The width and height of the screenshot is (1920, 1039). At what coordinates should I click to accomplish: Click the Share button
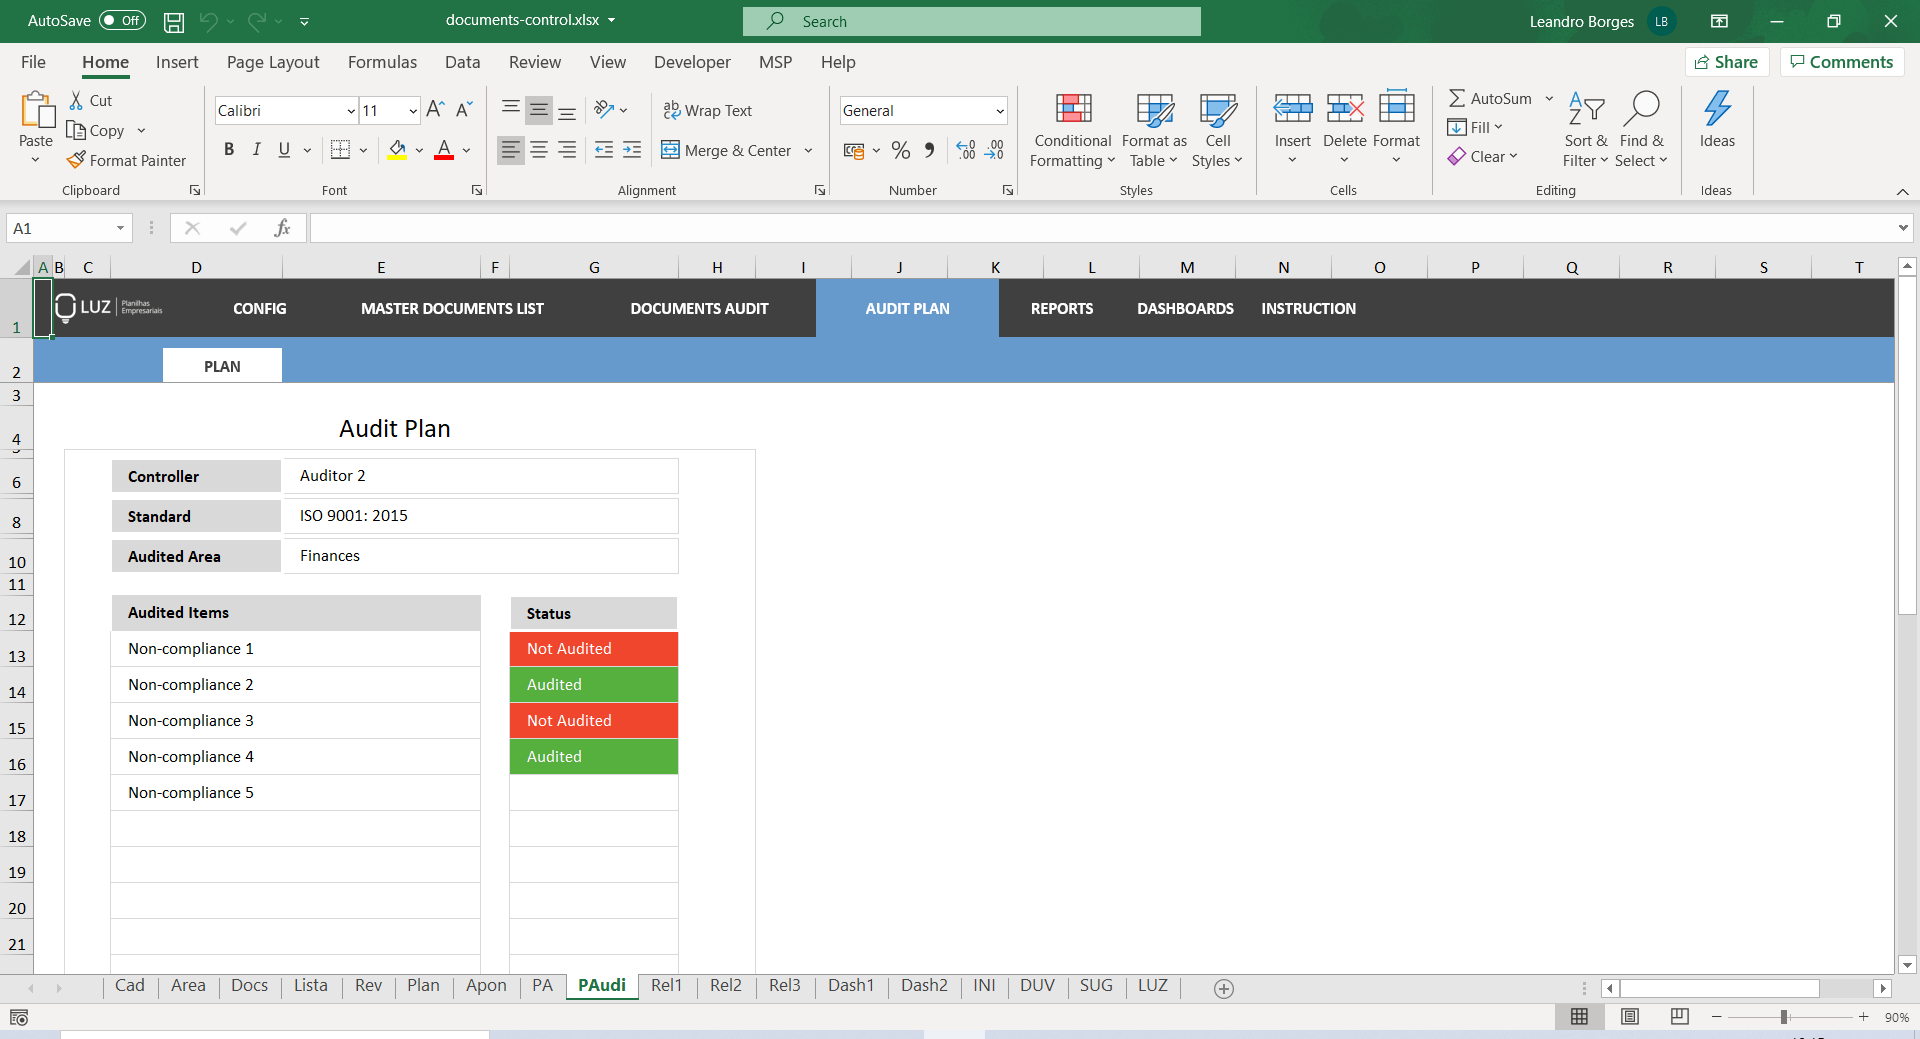pos(1727,61)
